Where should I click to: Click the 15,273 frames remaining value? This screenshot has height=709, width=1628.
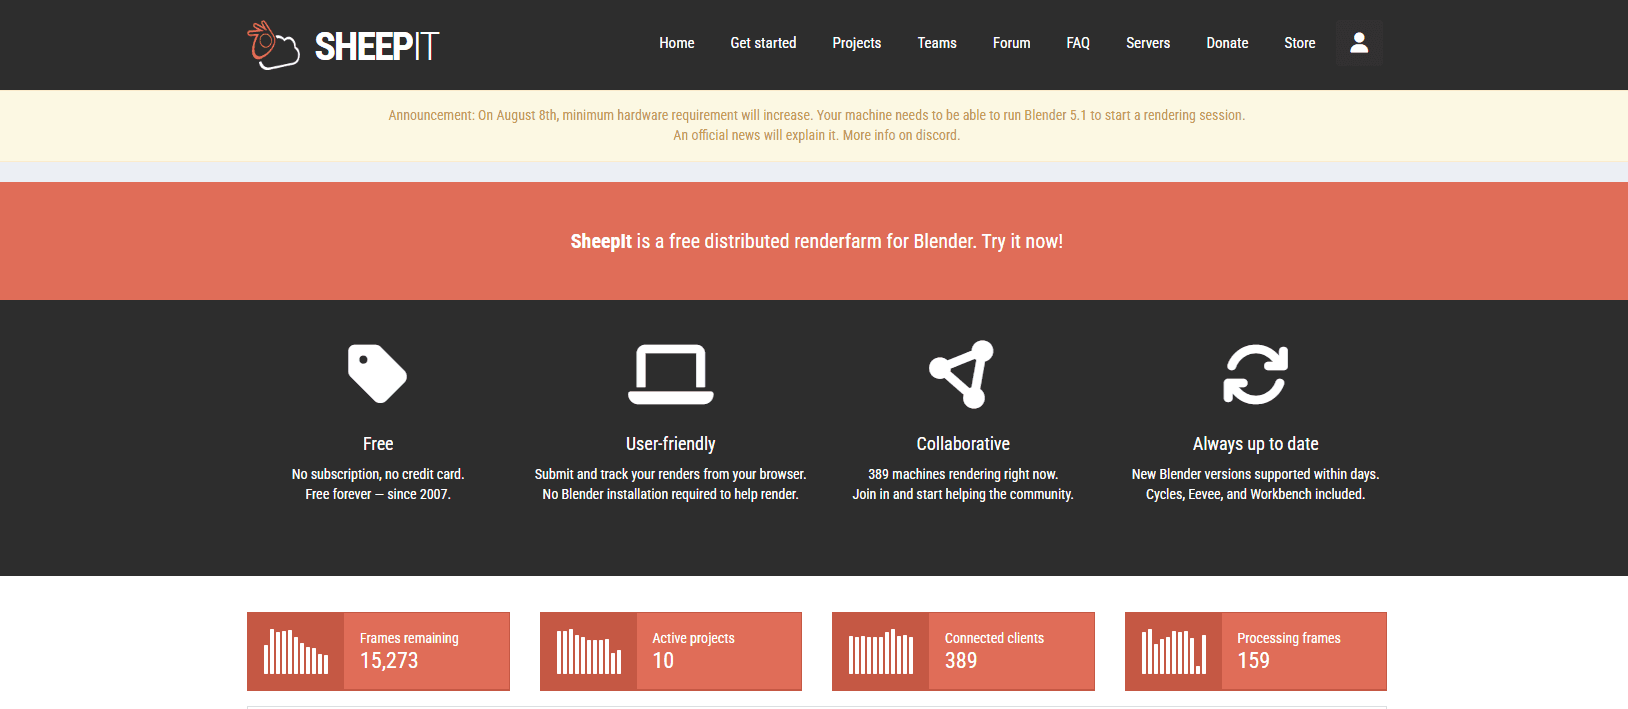[x=389, y=660]
